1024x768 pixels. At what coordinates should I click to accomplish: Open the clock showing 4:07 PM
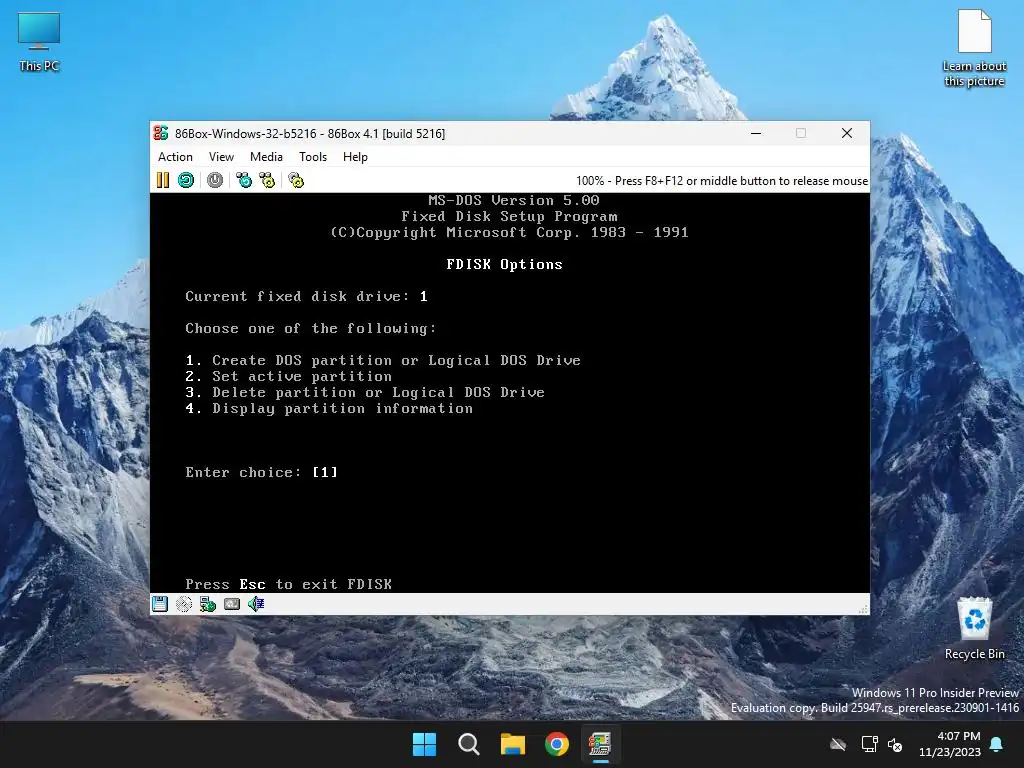point(950,744)
